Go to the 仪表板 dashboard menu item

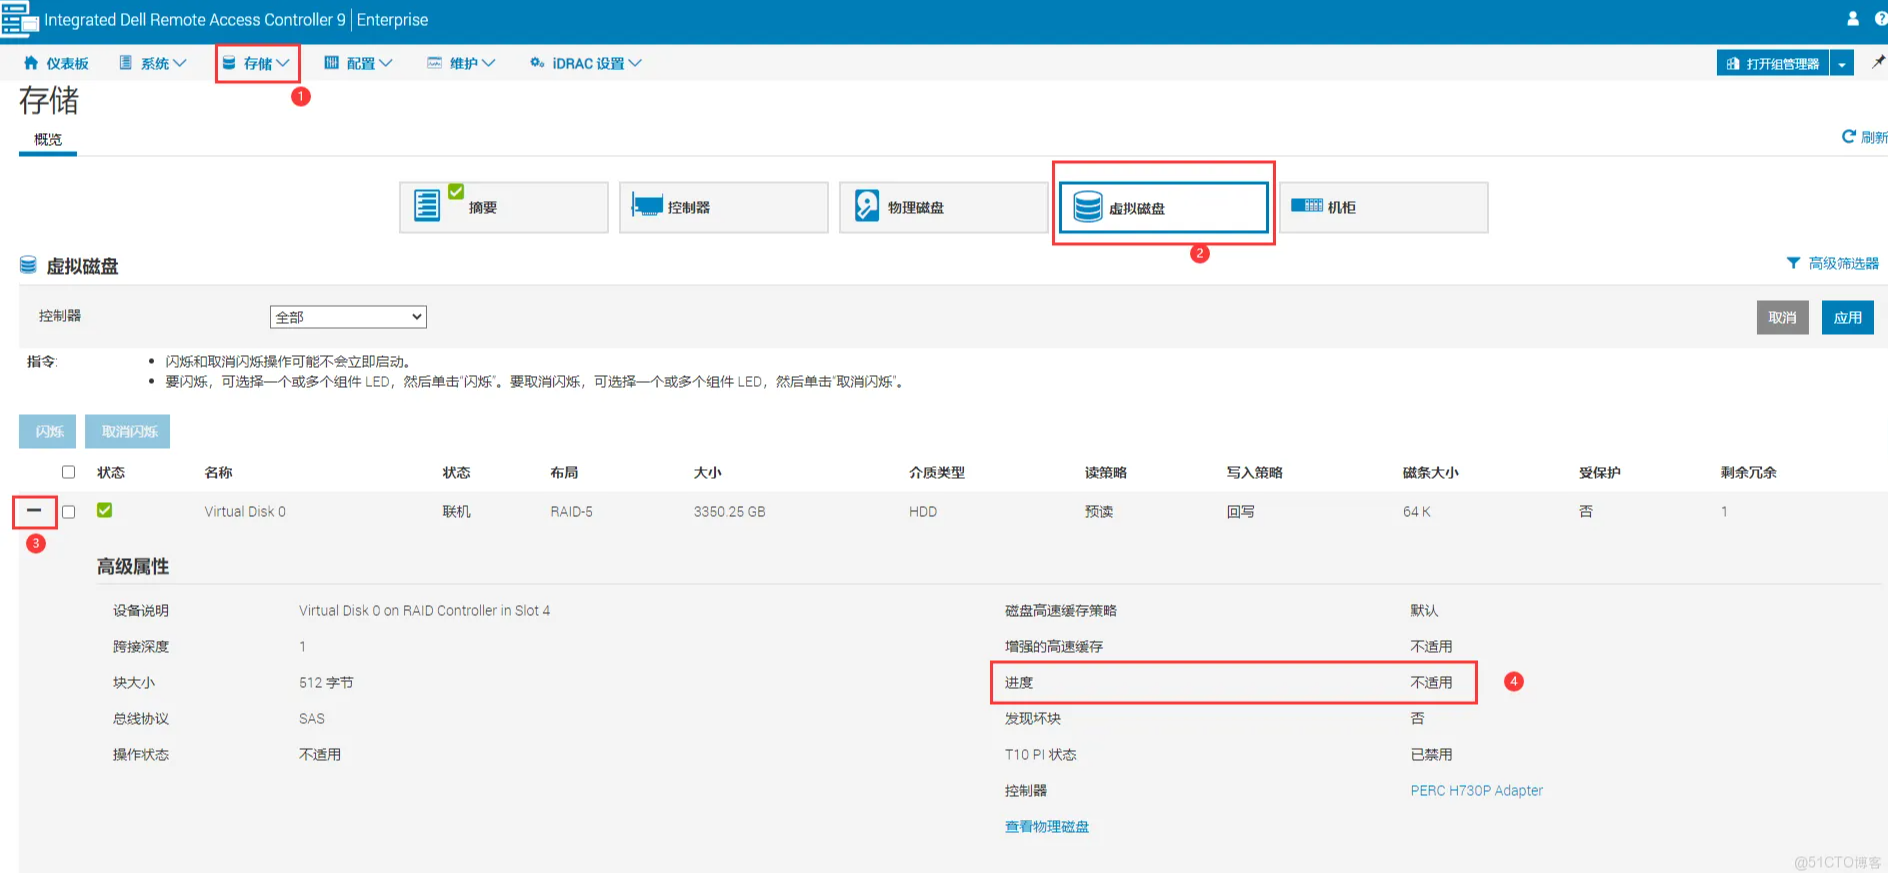point(56,63)
